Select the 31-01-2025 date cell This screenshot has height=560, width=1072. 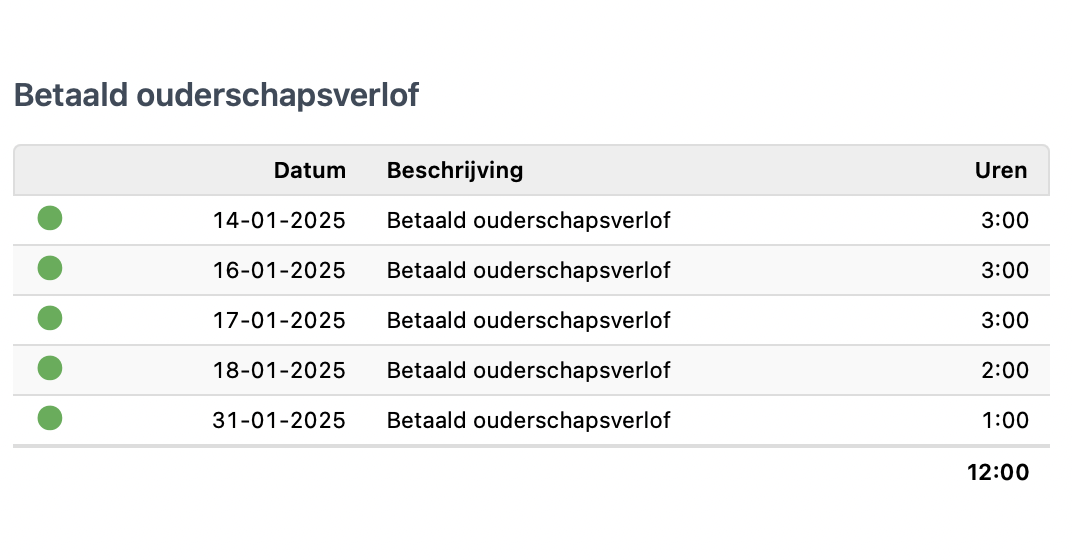[279, 420]
